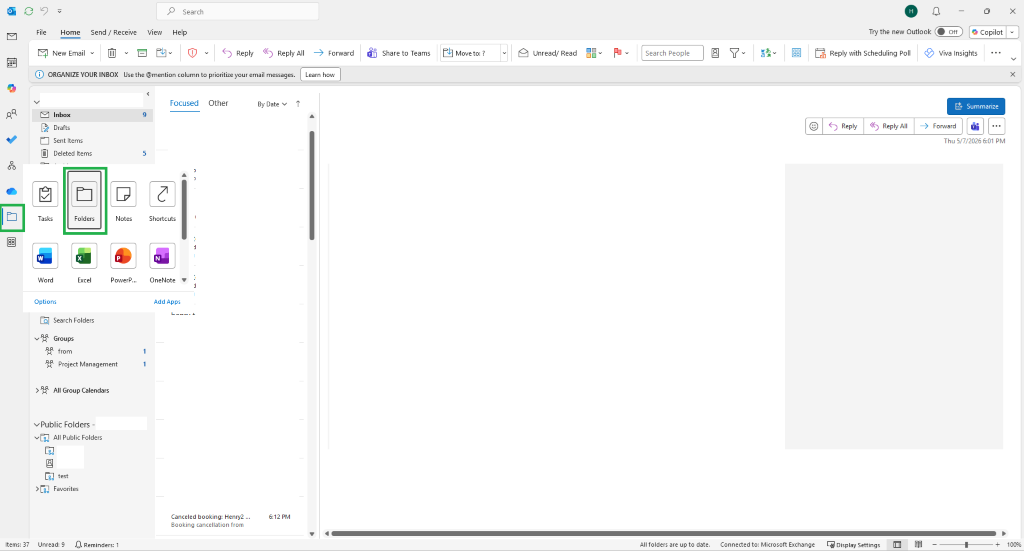Screen dimensions: 1024x551
Task: Click the horizontal scrollbar of reading pane
Action: click(664, 533)
